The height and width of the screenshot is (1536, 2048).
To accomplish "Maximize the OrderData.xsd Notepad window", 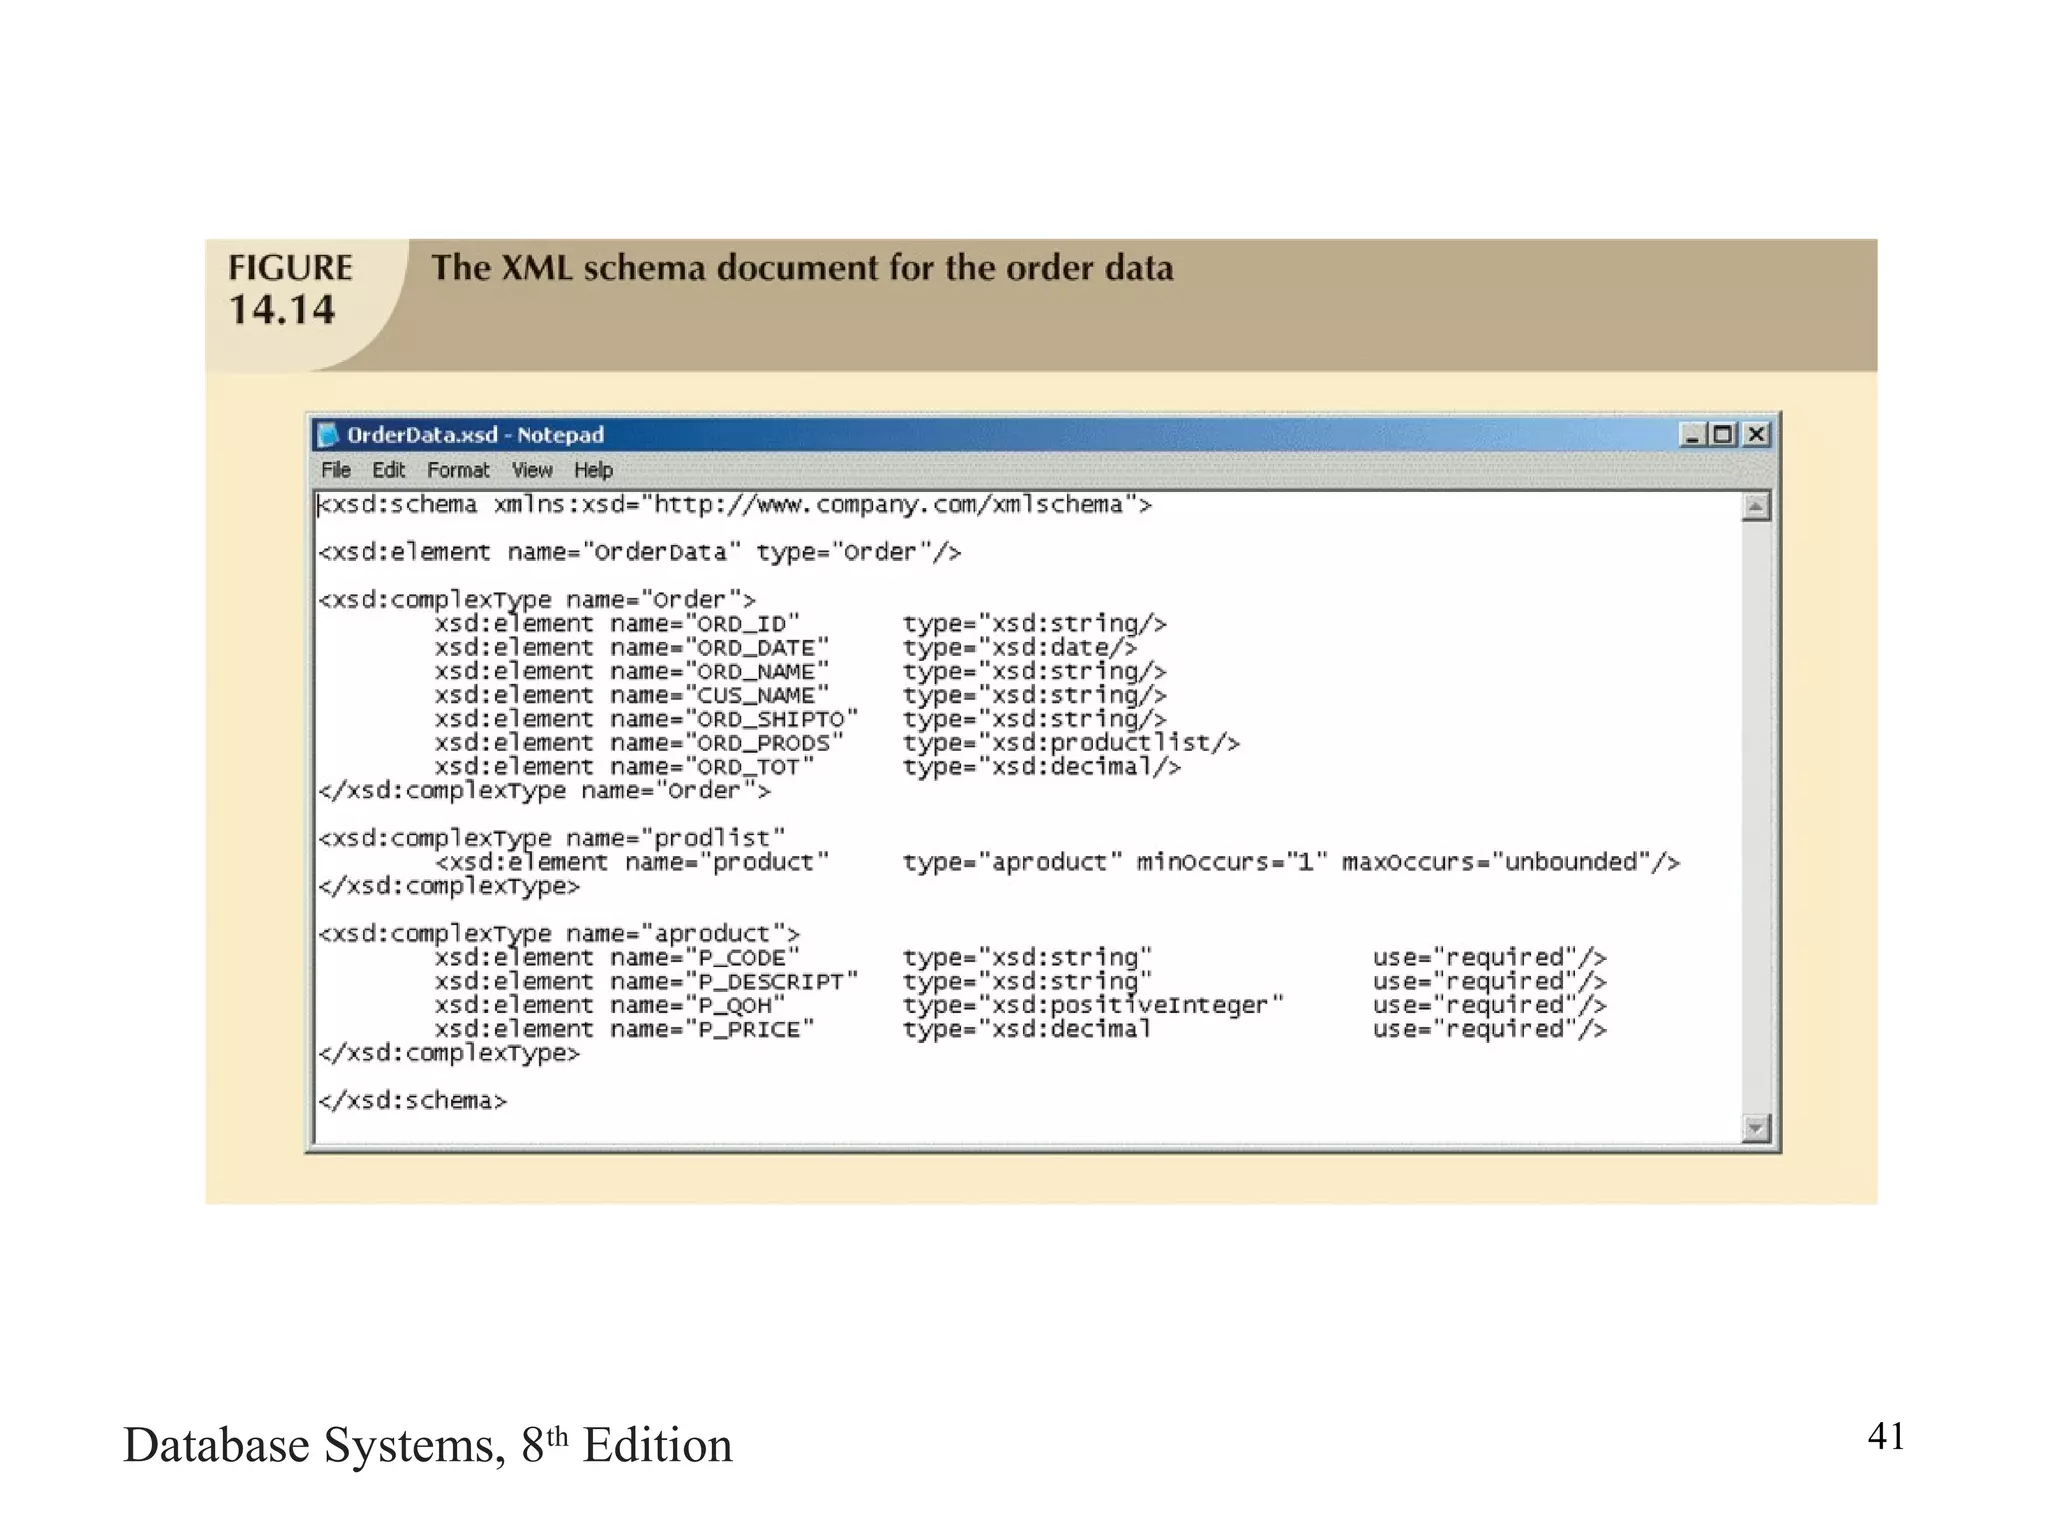I will [x=1722, y=435].
